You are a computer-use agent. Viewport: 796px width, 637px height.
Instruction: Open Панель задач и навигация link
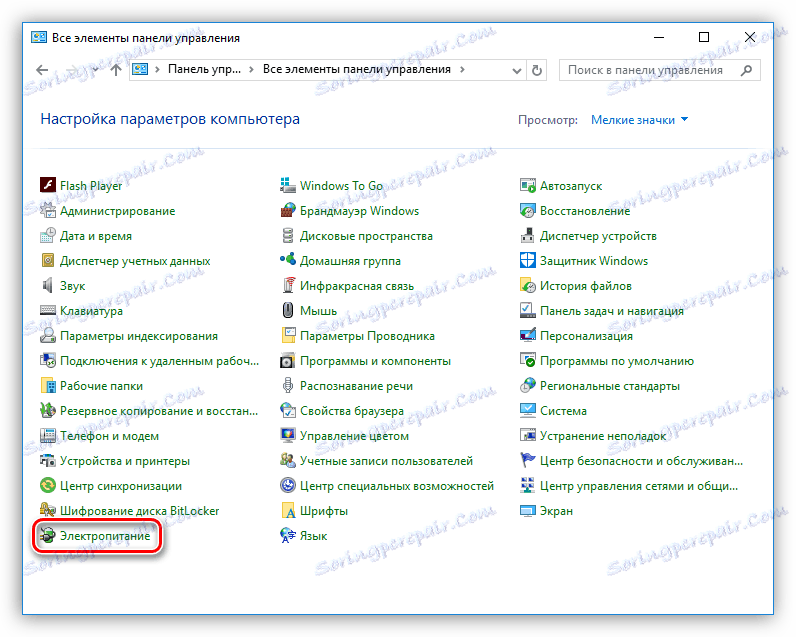(x=612, y=311)
